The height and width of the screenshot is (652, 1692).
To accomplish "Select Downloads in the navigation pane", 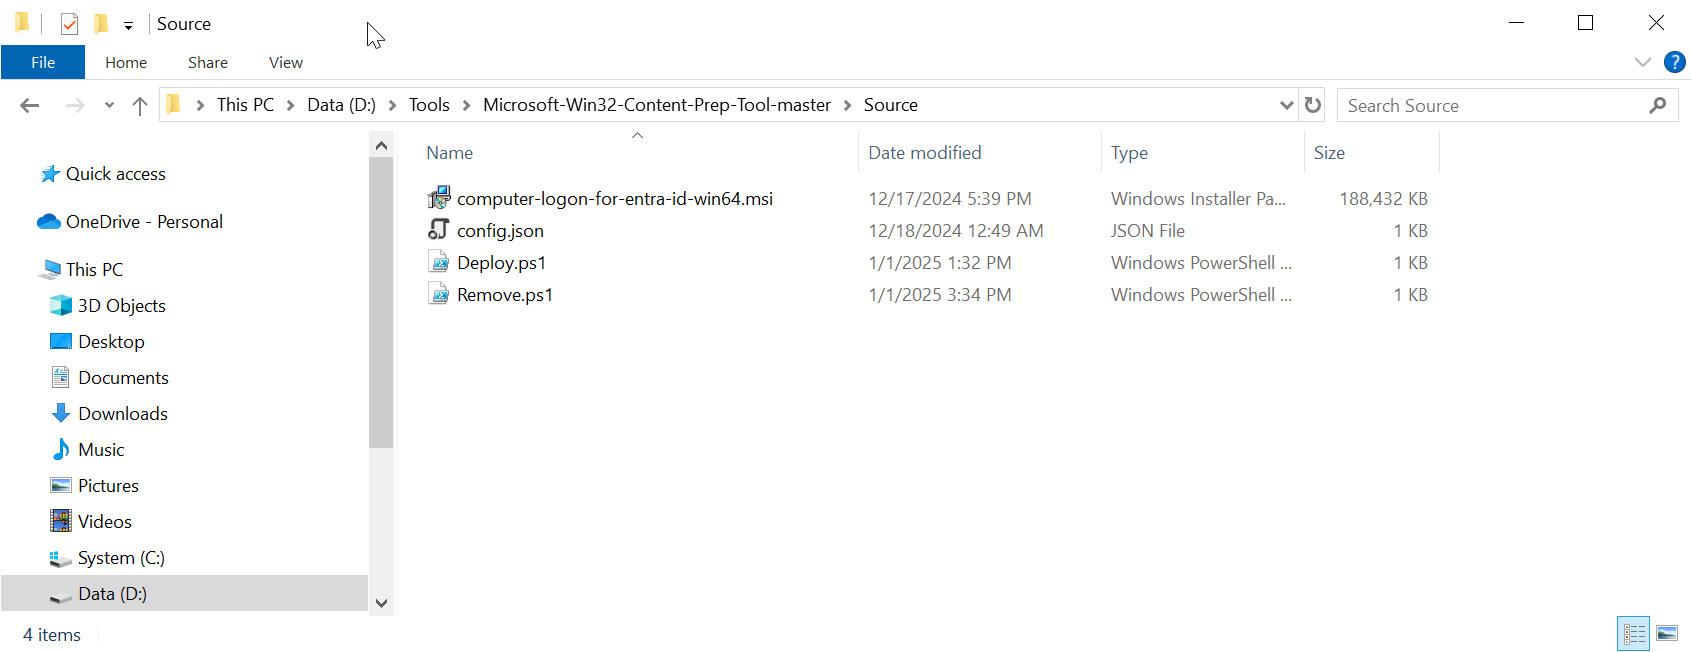I will (x=122, y=413).
